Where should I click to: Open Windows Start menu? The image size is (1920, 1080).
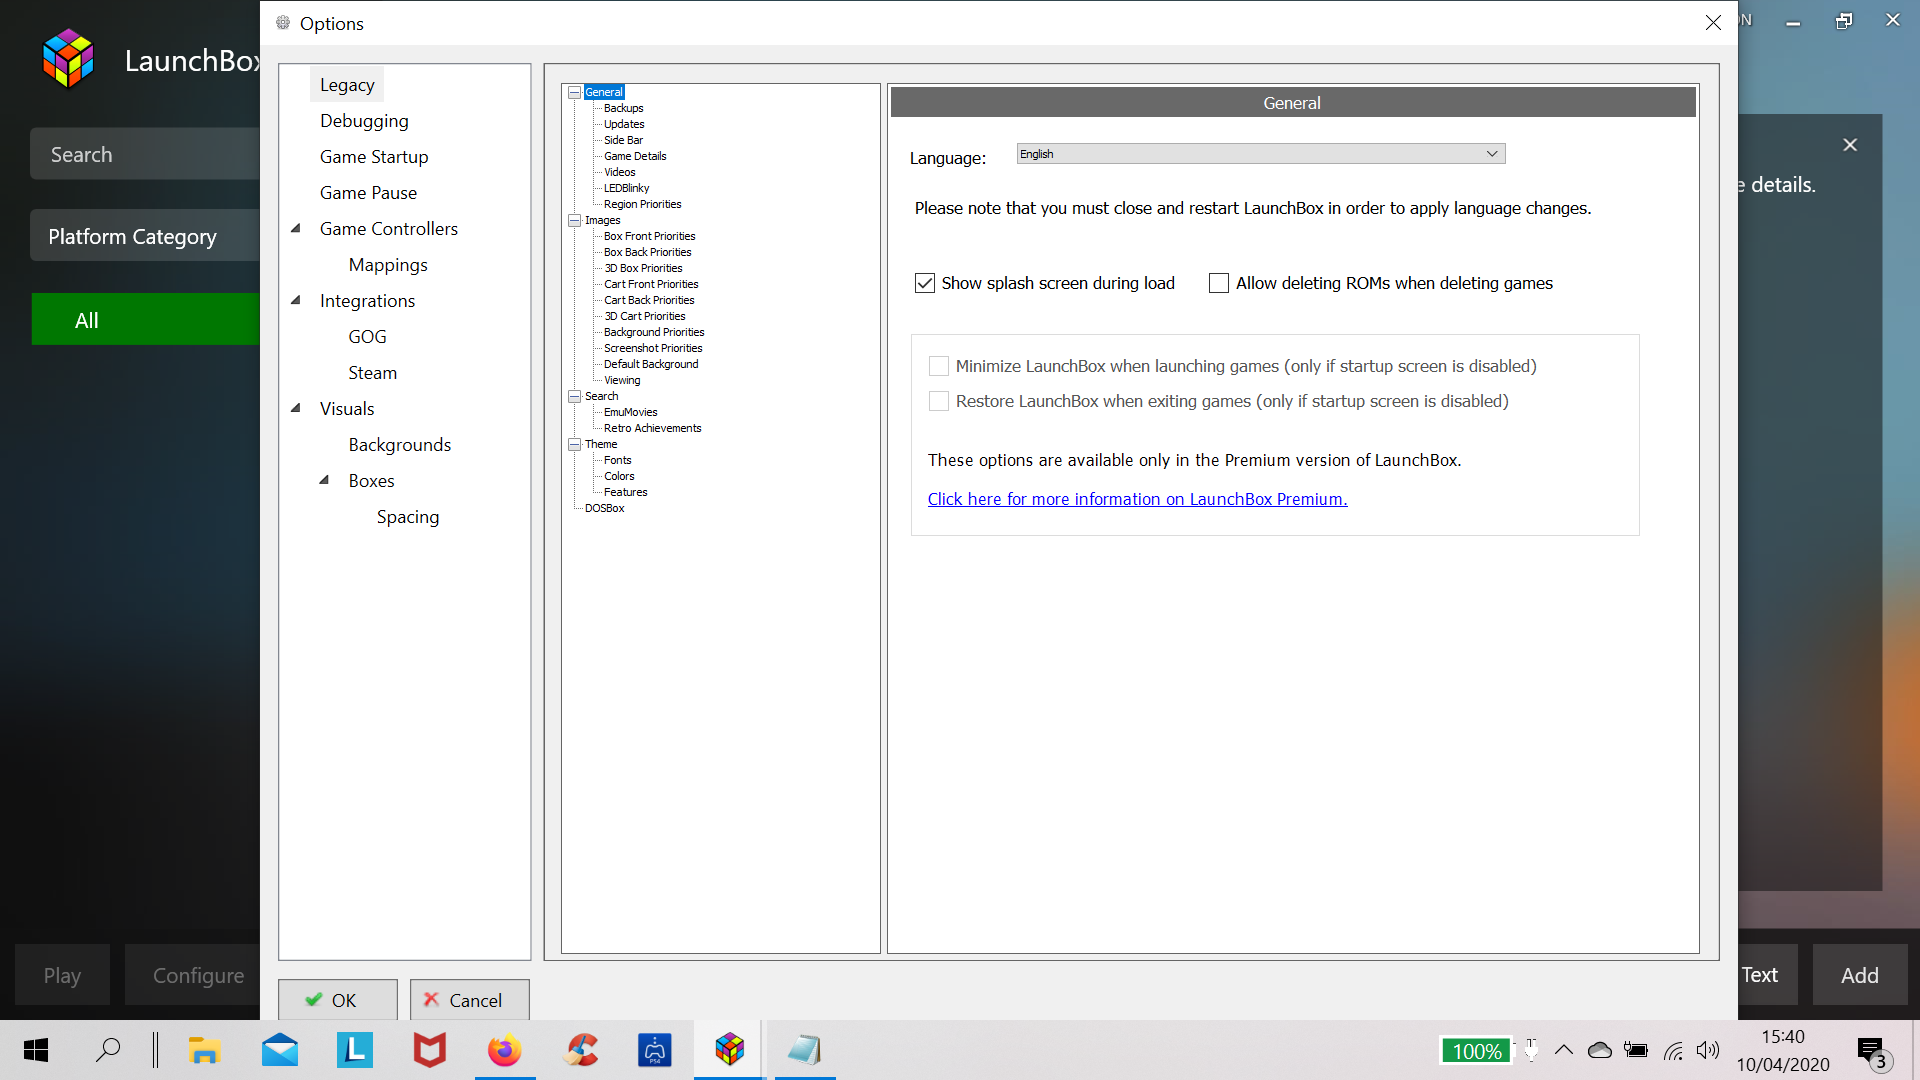tap(36, 1050)
